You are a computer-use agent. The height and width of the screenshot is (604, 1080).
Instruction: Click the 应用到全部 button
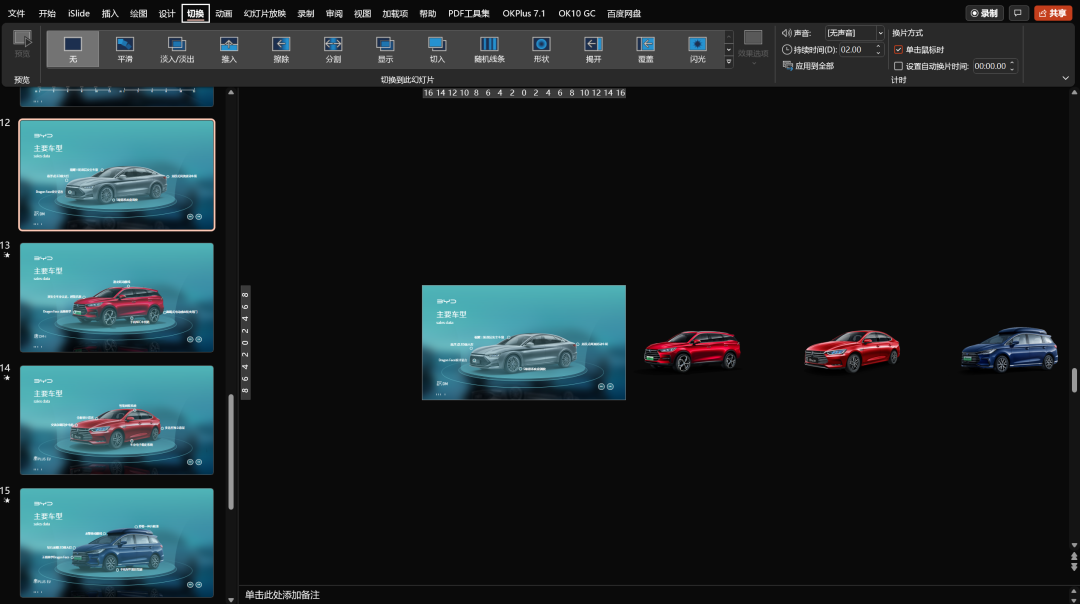tap(808, 66)
